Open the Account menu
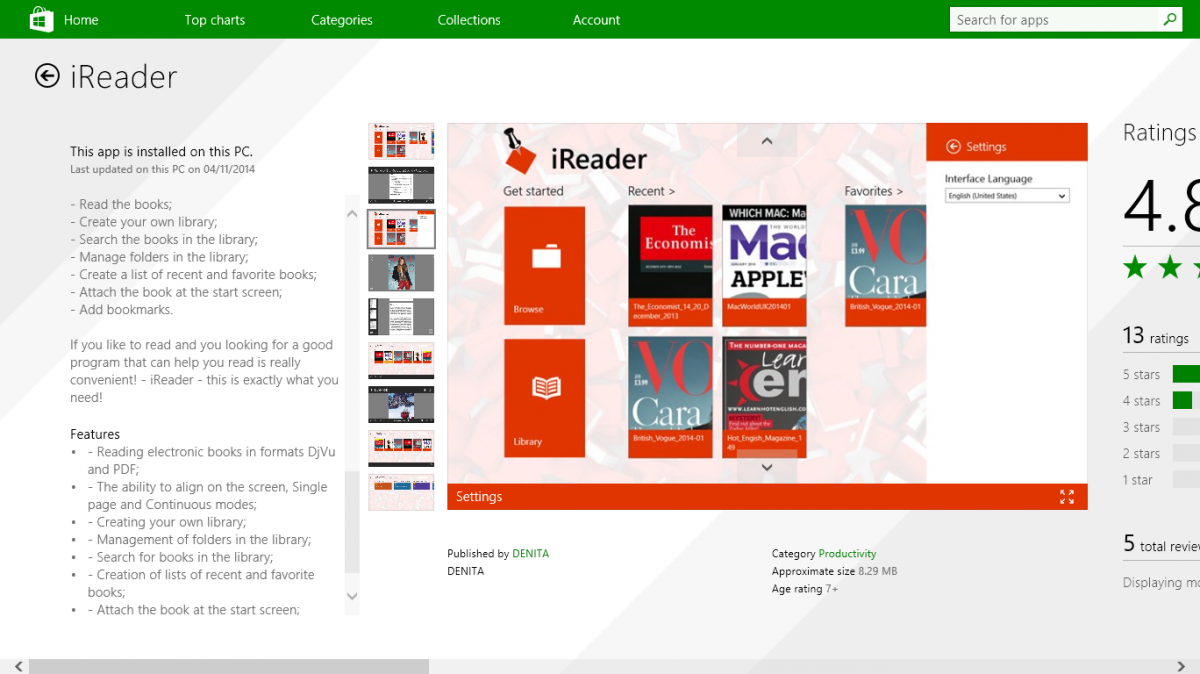The height and width of the screenshot is (674, 1200). point(597,19)
